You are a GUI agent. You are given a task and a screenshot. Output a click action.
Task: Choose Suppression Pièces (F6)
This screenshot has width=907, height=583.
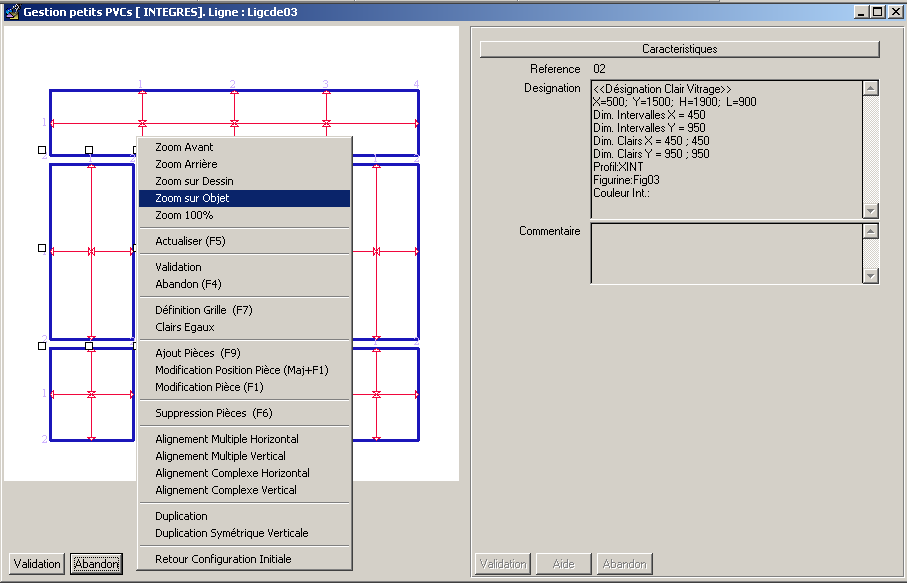click(x=213, y=413)
